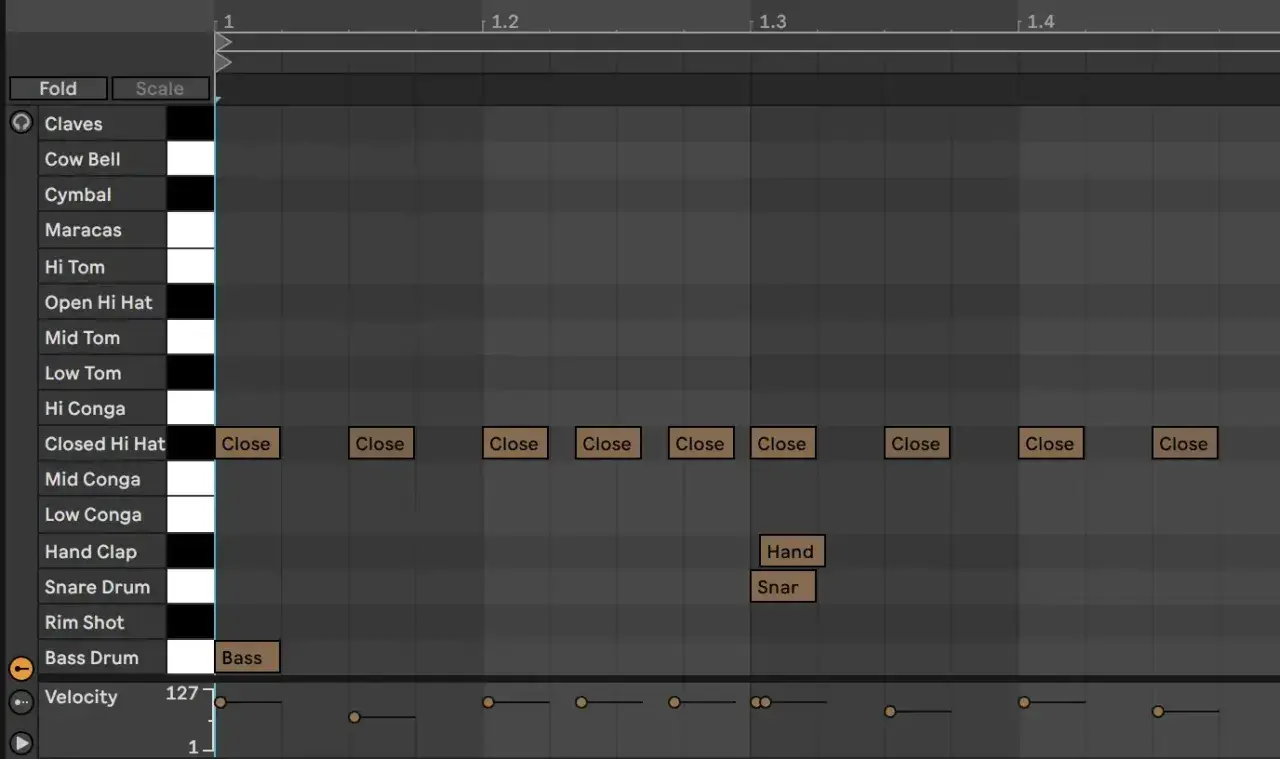Select the Hand Clap row label
The width and height of the screenshot is (1280, 759).
click(102, 552)
